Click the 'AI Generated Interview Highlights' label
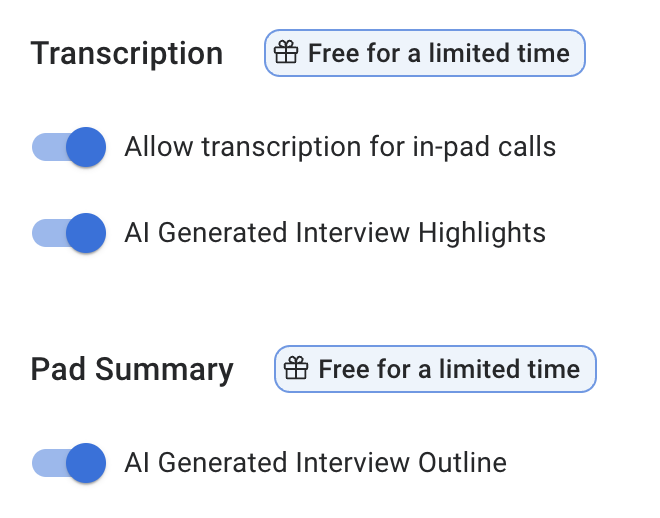Screen dimensions: 660x518 point(335,233)
